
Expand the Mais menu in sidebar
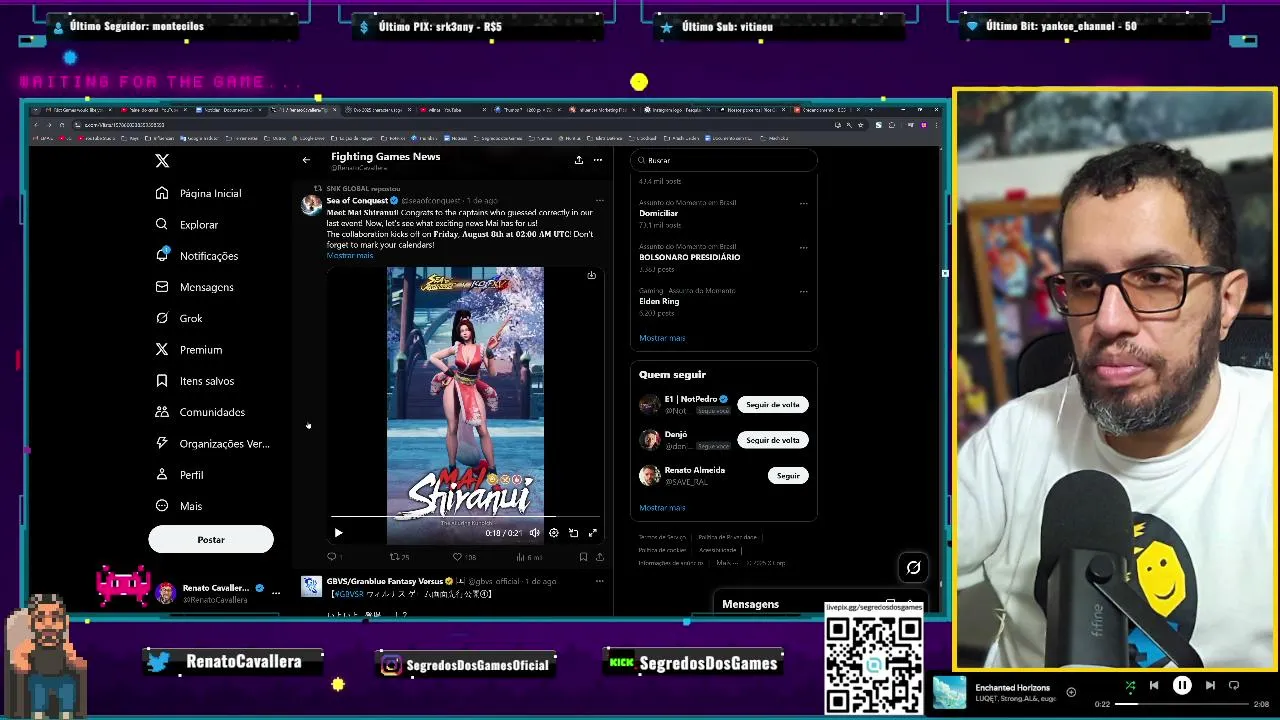pos(179,506)
